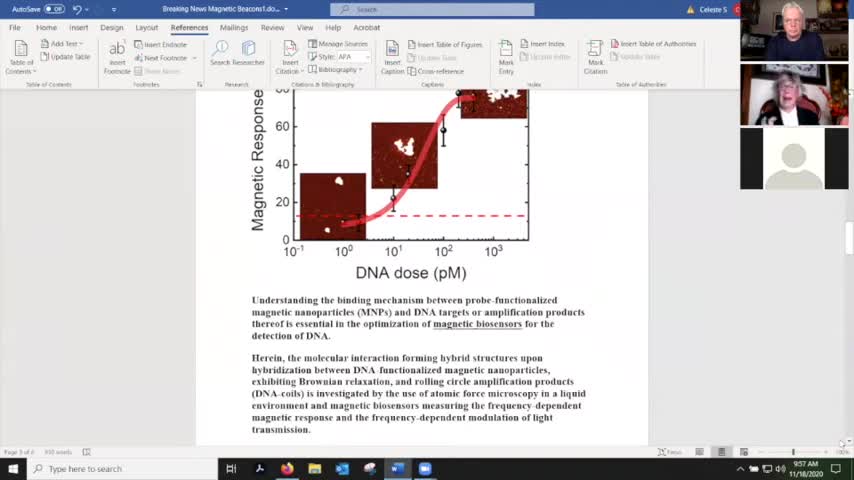Switch to Focus view mode
854x480 pixels.
pos(669,452)
